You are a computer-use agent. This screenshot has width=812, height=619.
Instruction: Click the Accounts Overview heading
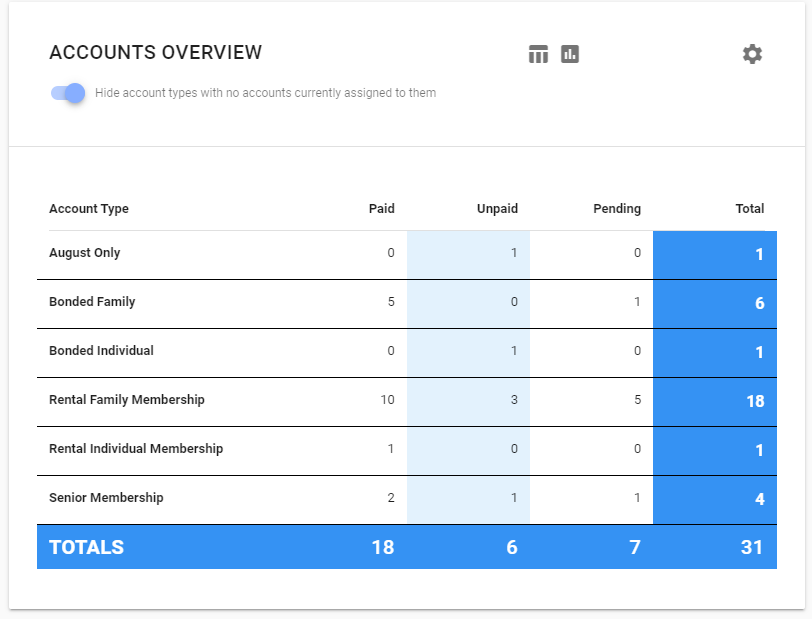click(x=155, y=52)
